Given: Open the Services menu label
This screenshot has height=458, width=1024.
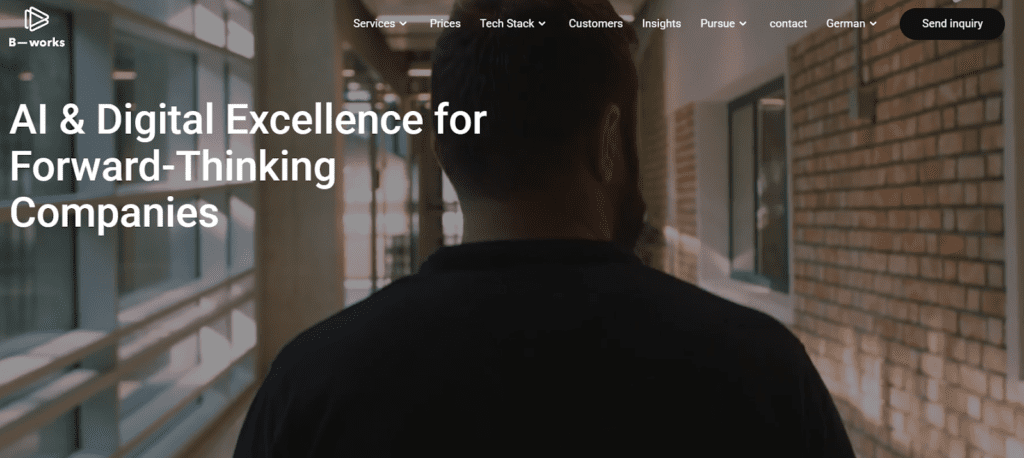Looking at the screenshot, I should pos(374,24).
